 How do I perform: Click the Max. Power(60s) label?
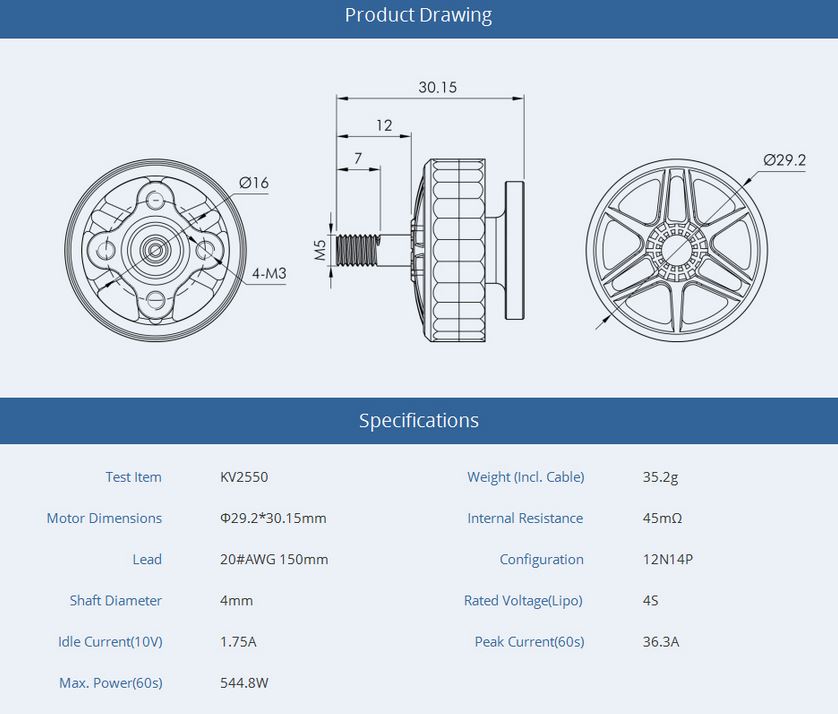(111, 682)
